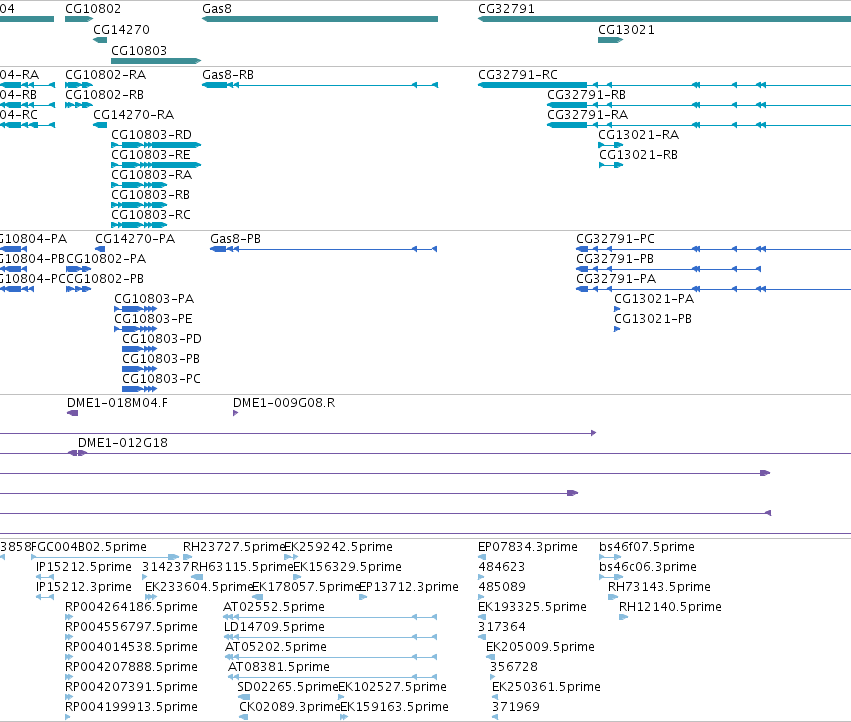Select EST label RH73143.5prime
This screenshot has width=851, height=722.
pos(659,587)
